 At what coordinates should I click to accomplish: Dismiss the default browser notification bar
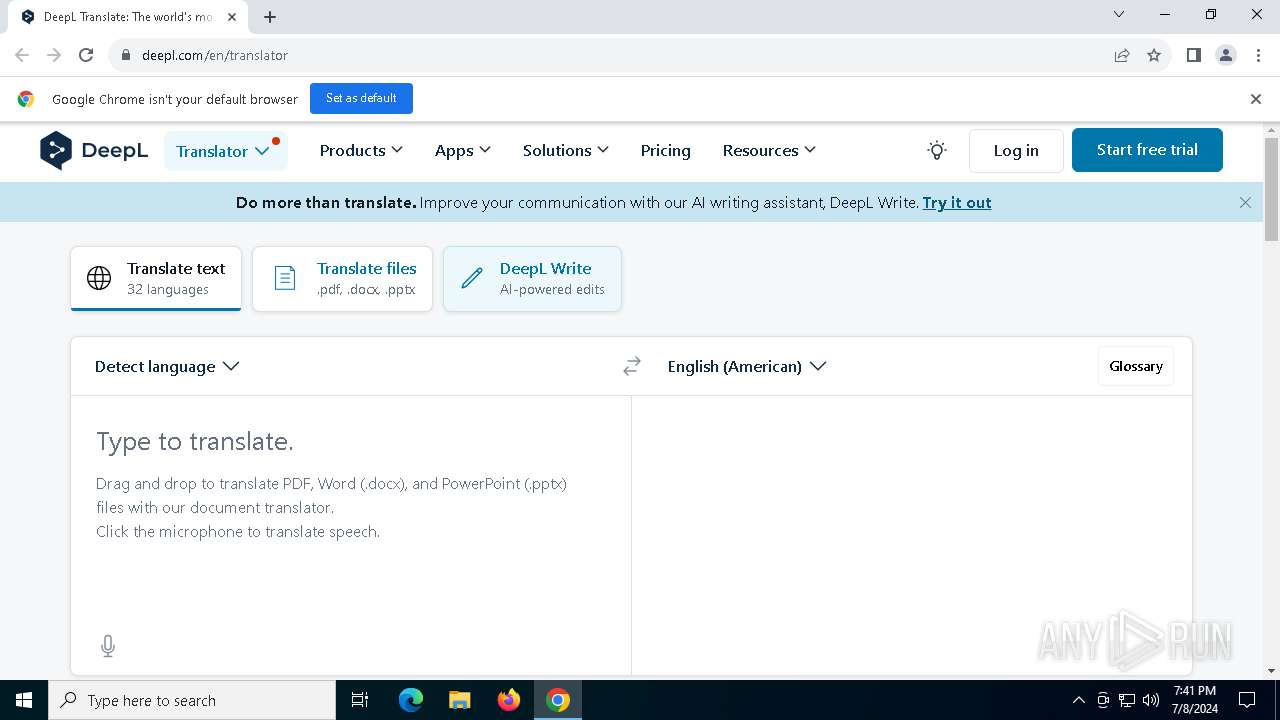tap(1256, 99)
